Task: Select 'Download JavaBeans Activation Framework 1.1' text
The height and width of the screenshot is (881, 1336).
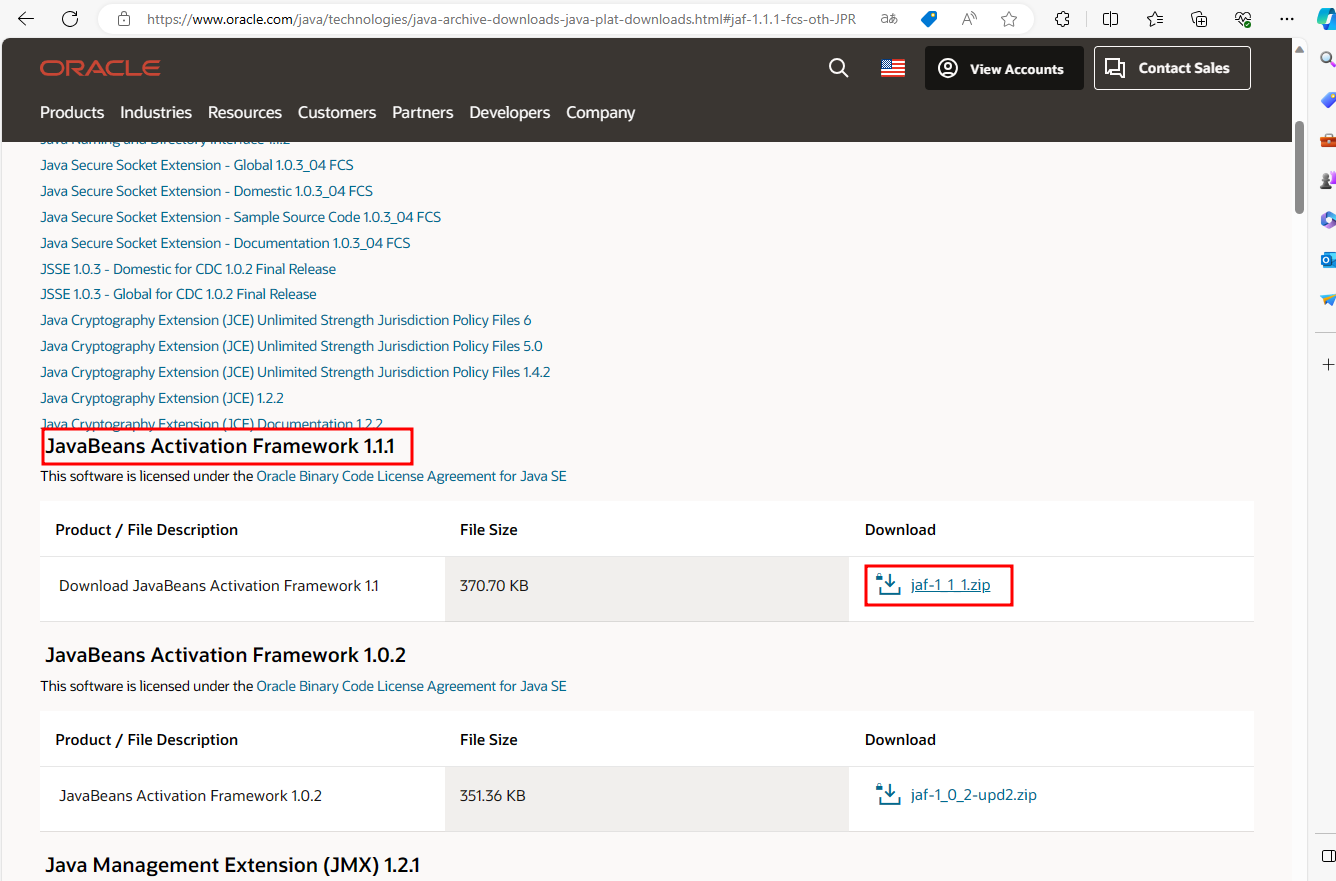Action: click(219, 585)
